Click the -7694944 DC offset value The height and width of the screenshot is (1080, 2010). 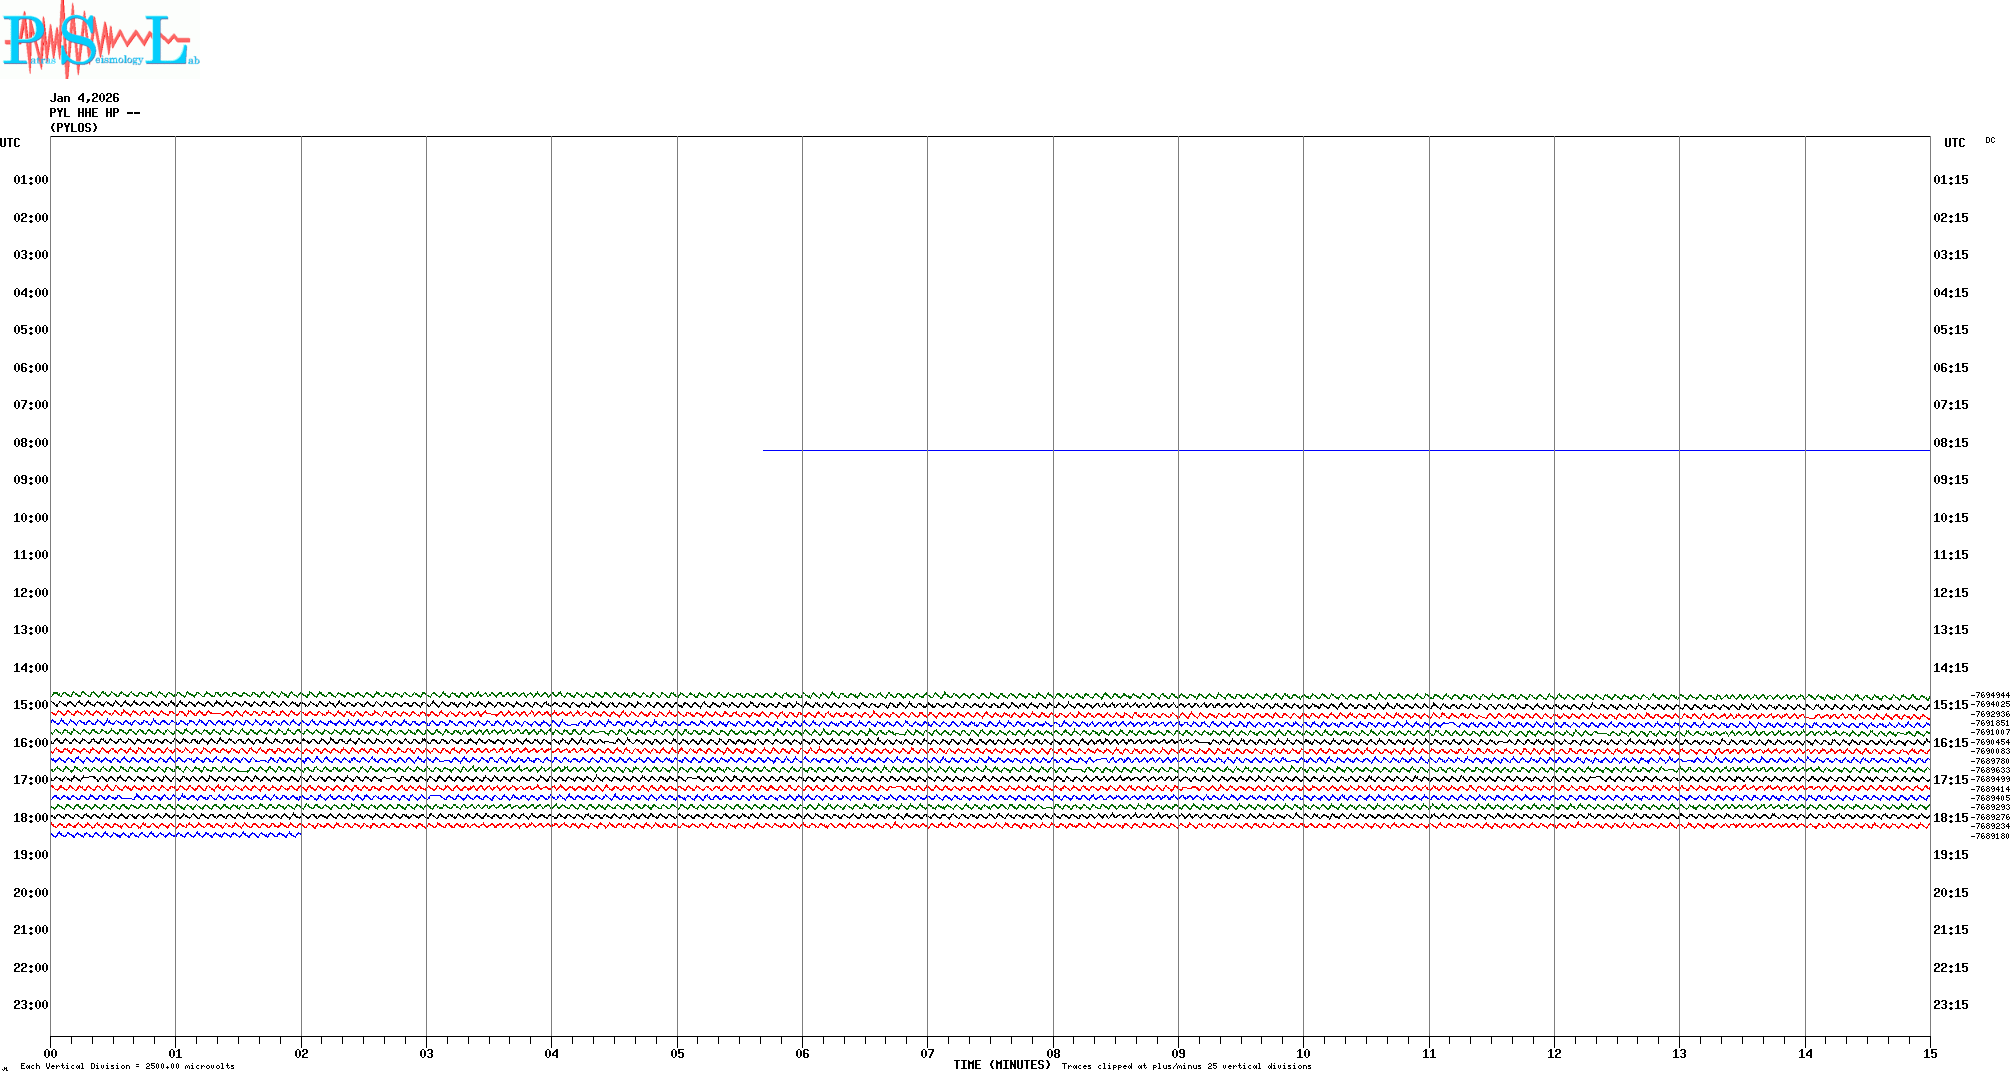[1989, 695]
